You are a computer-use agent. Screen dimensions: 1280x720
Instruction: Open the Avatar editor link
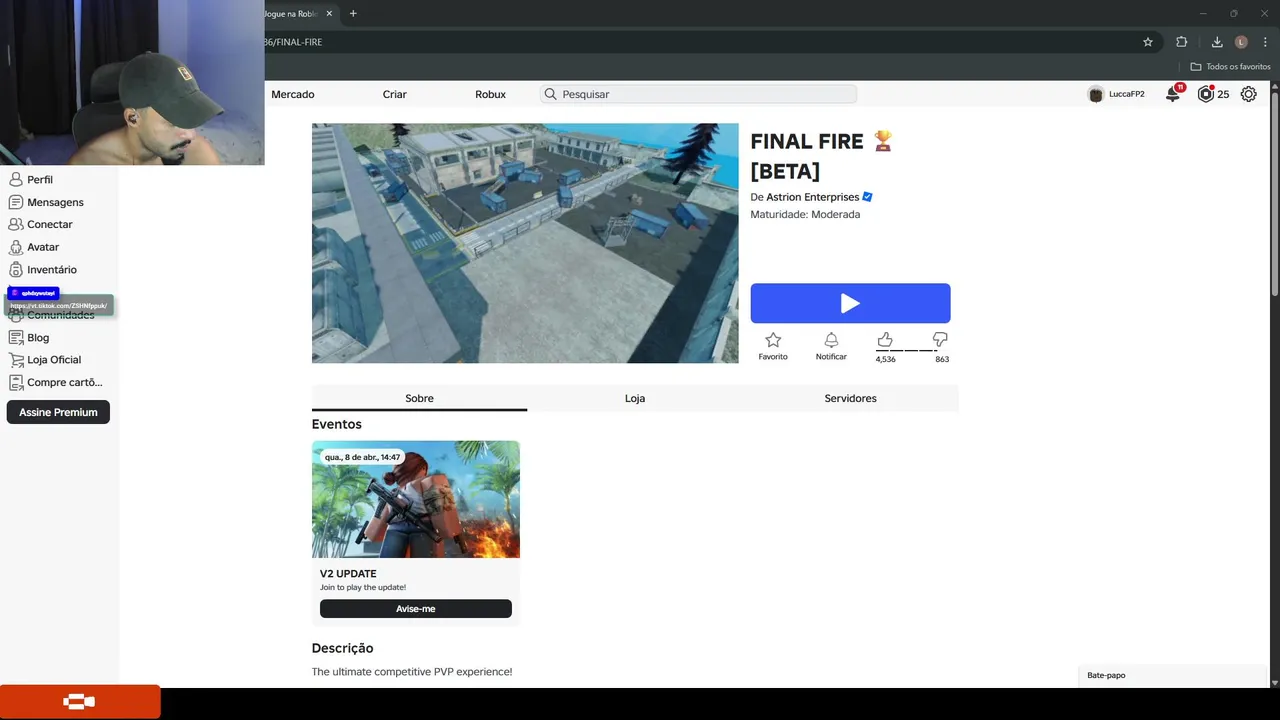[33, 247]
